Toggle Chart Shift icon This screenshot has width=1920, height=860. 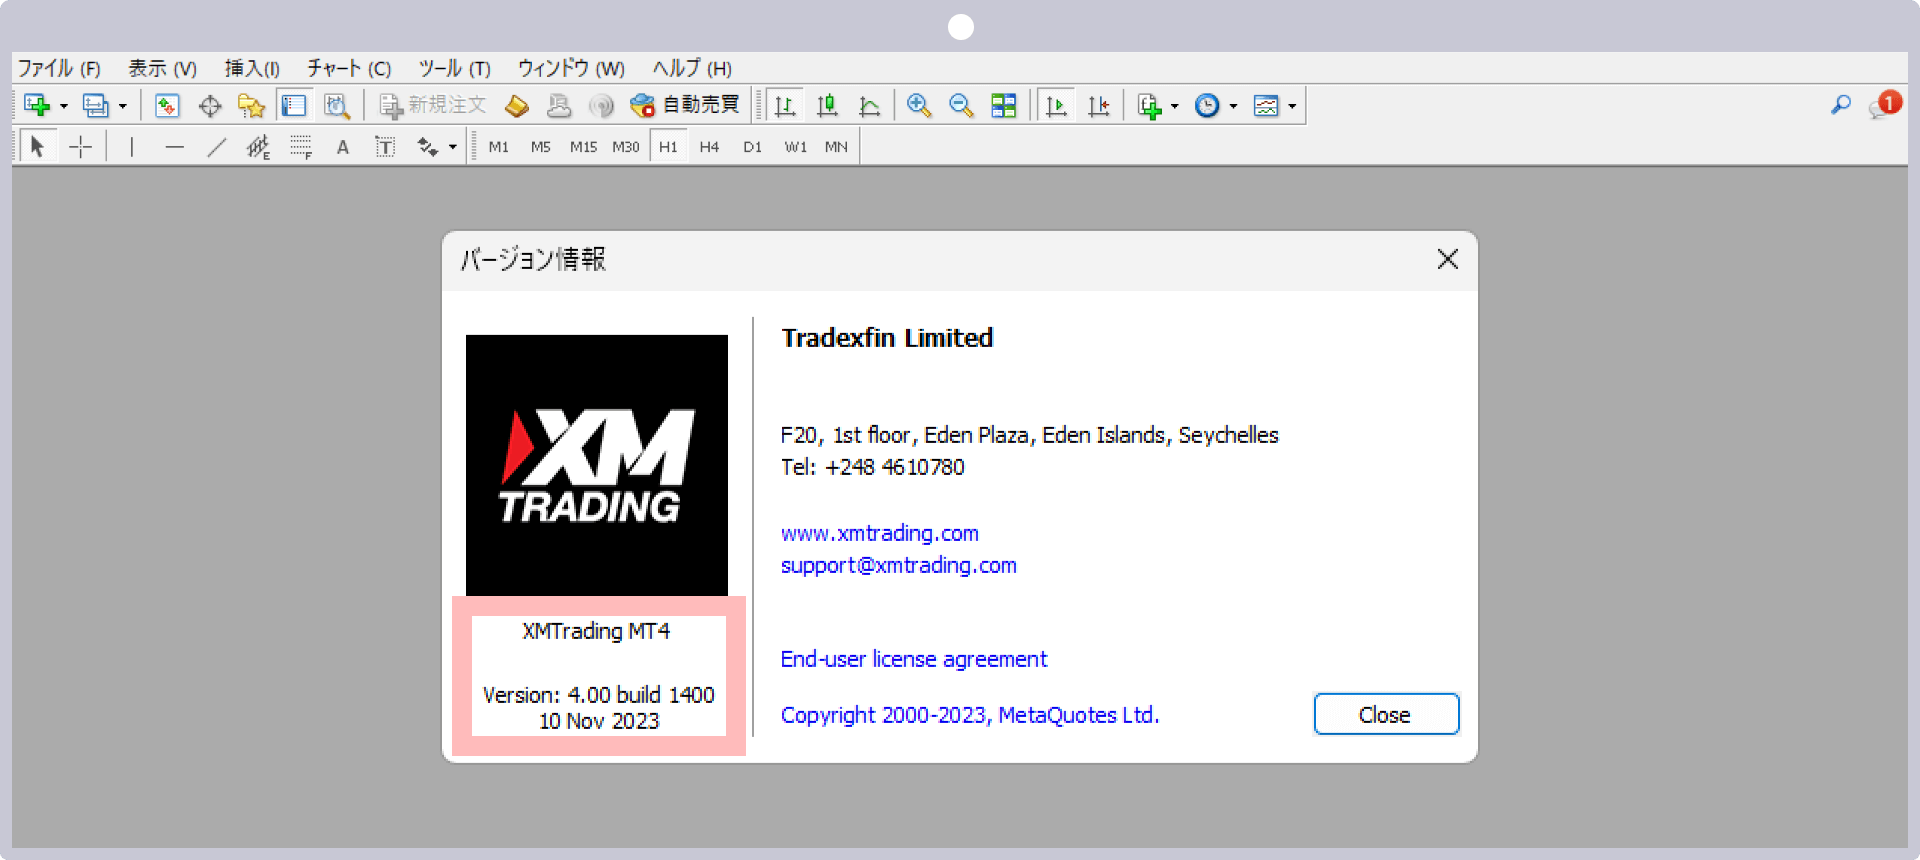(1098, 105)
